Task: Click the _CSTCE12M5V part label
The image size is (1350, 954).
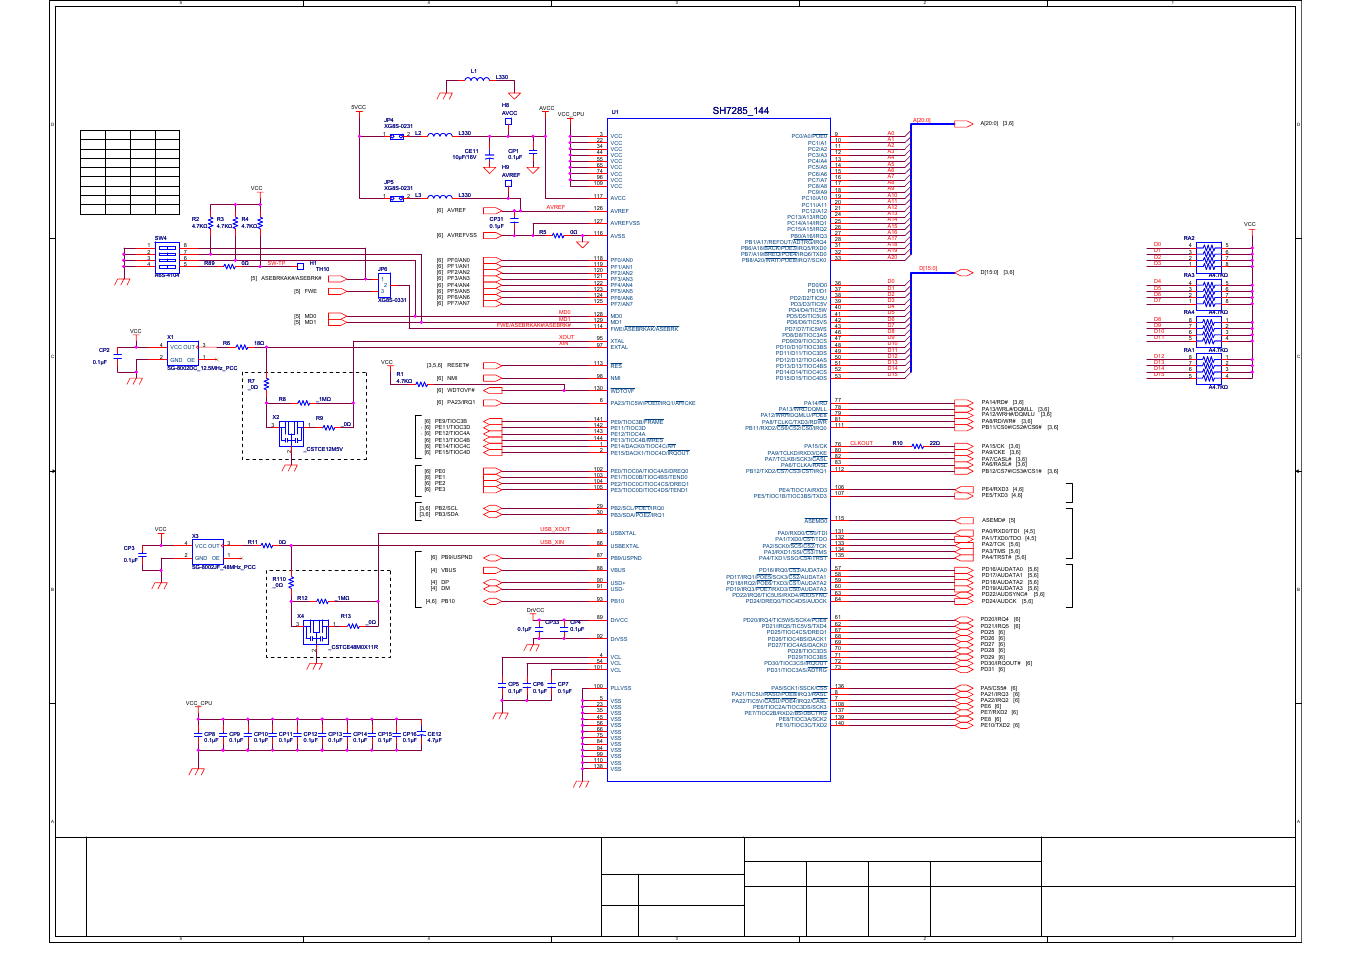Action: pos(324,450)
